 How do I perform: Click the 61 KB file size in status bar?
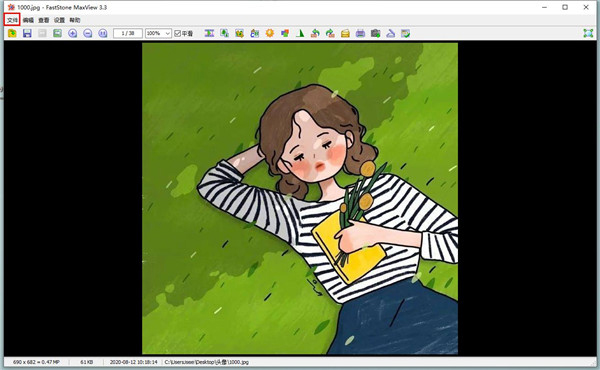(x=86, y=362)
